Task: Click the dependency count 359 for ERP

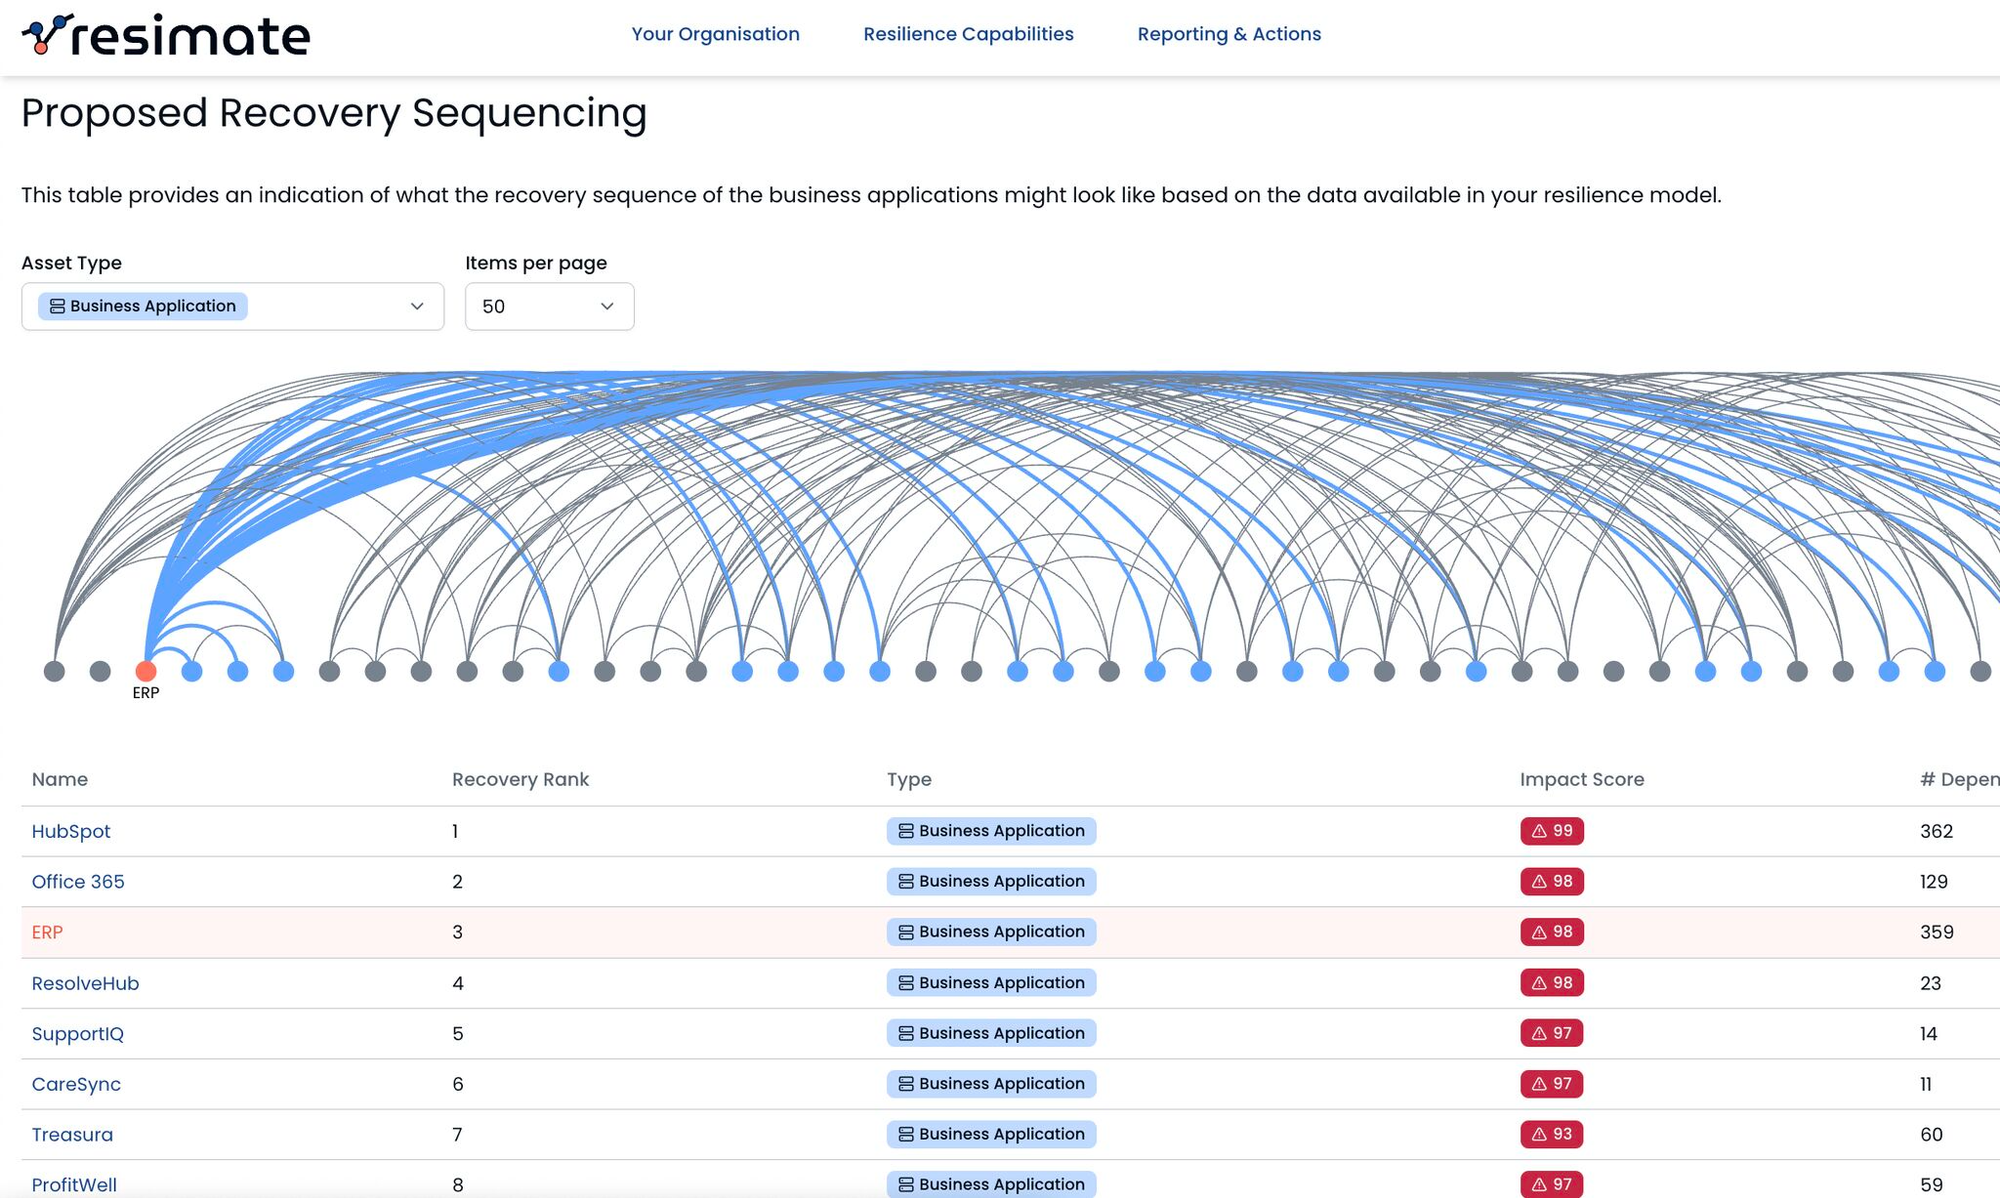Action: [x=1936, y=932]
